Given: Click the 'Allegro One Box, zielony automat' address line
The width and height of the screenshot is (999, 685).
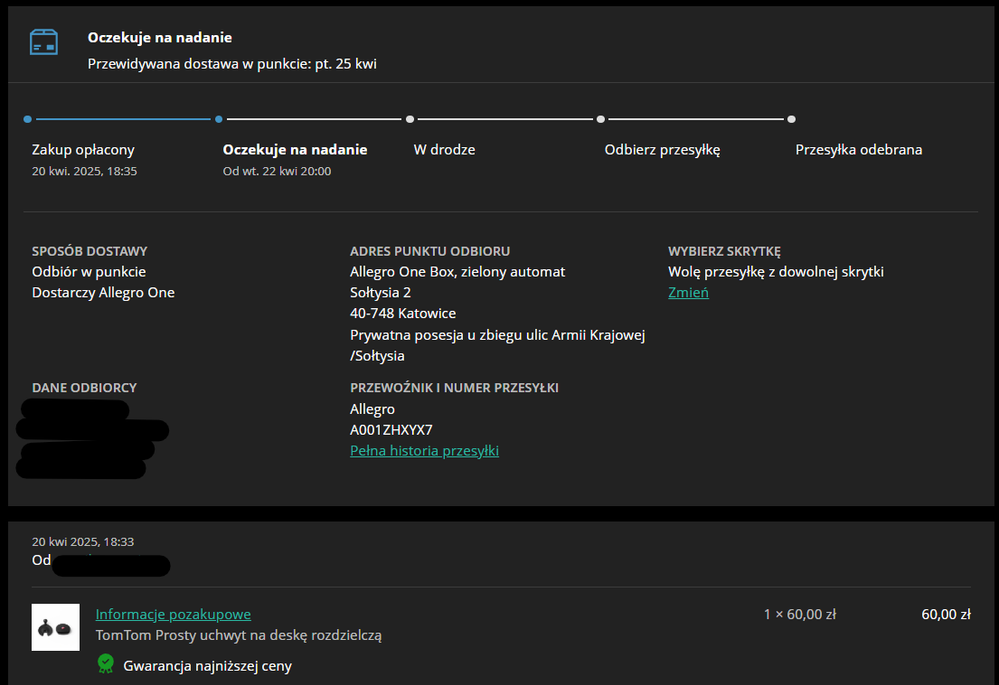Looking at the screenshot, I should coord(457,272).
